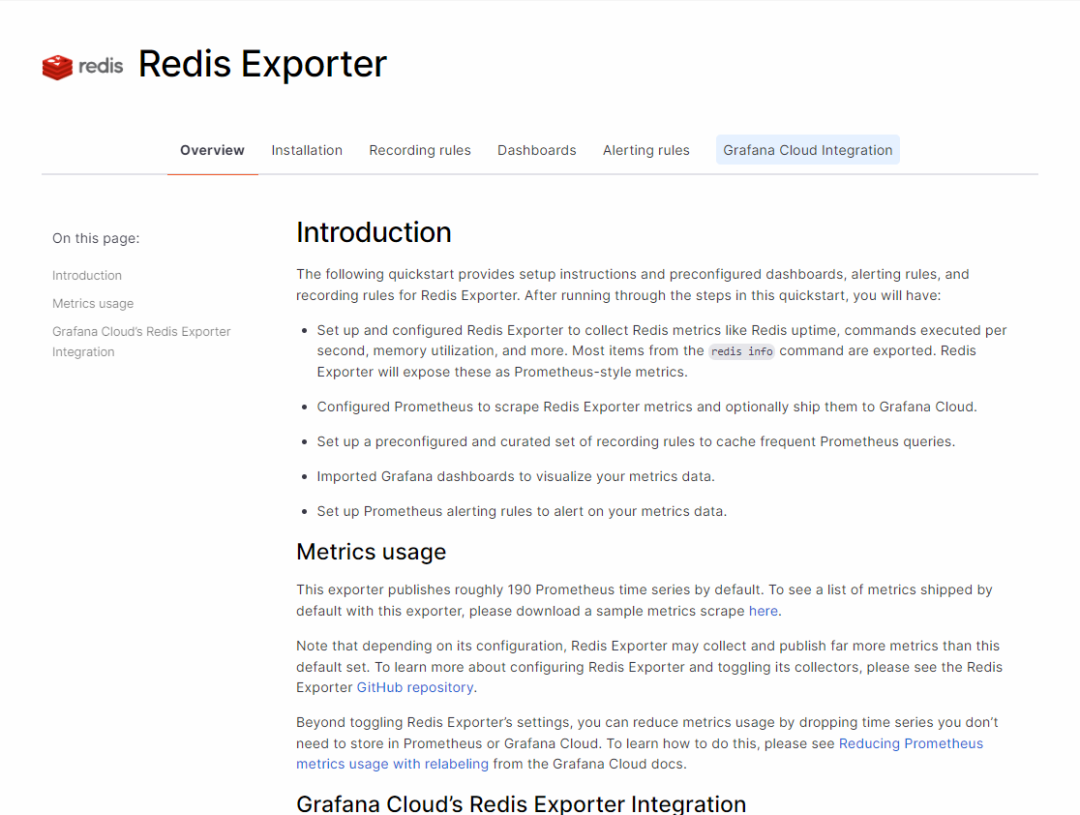Viewport: 1080px width, 815px height.
Task: Select the Alerting rules tab
Action: click(646, 150)
